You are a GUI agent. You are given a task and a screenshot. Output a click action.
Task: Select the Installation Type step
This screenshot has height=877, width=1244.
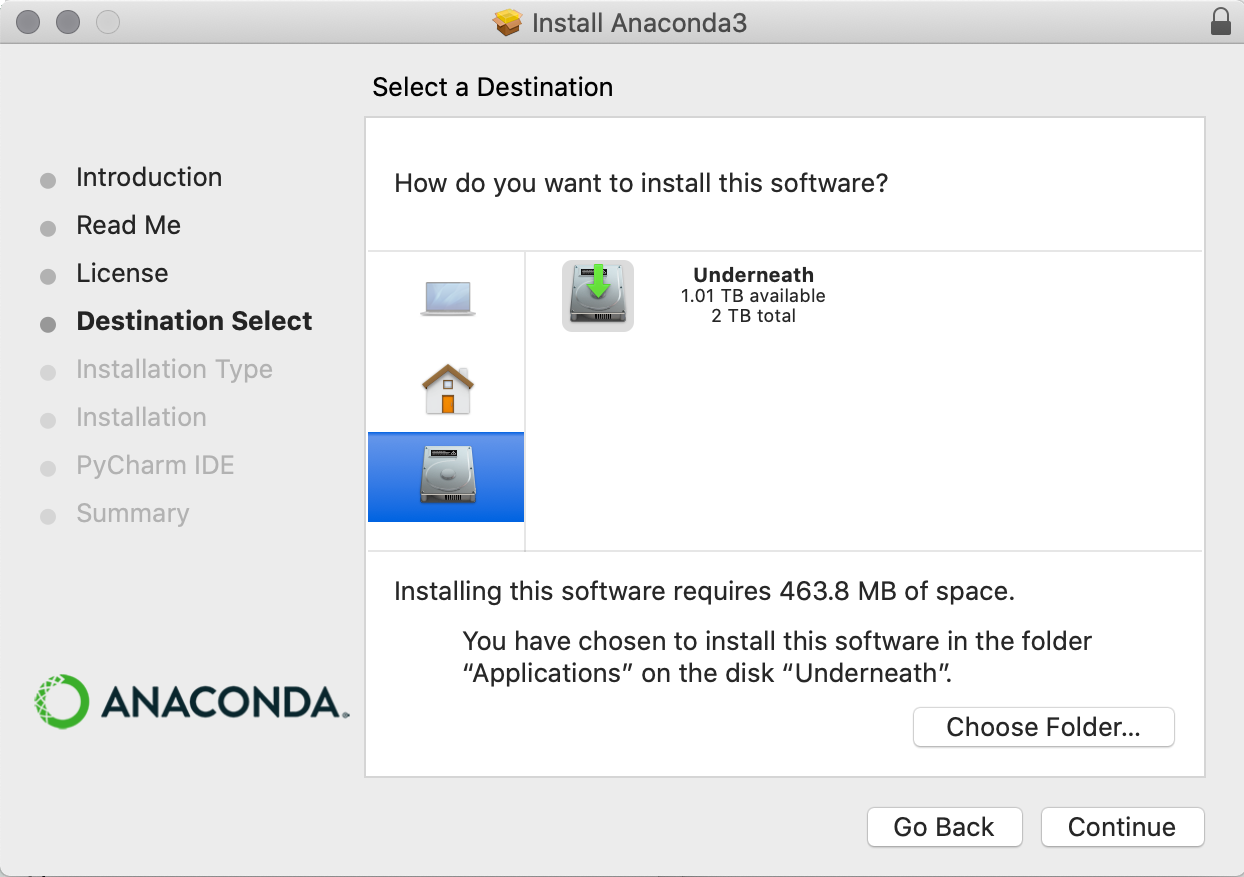tap(174, 369)
